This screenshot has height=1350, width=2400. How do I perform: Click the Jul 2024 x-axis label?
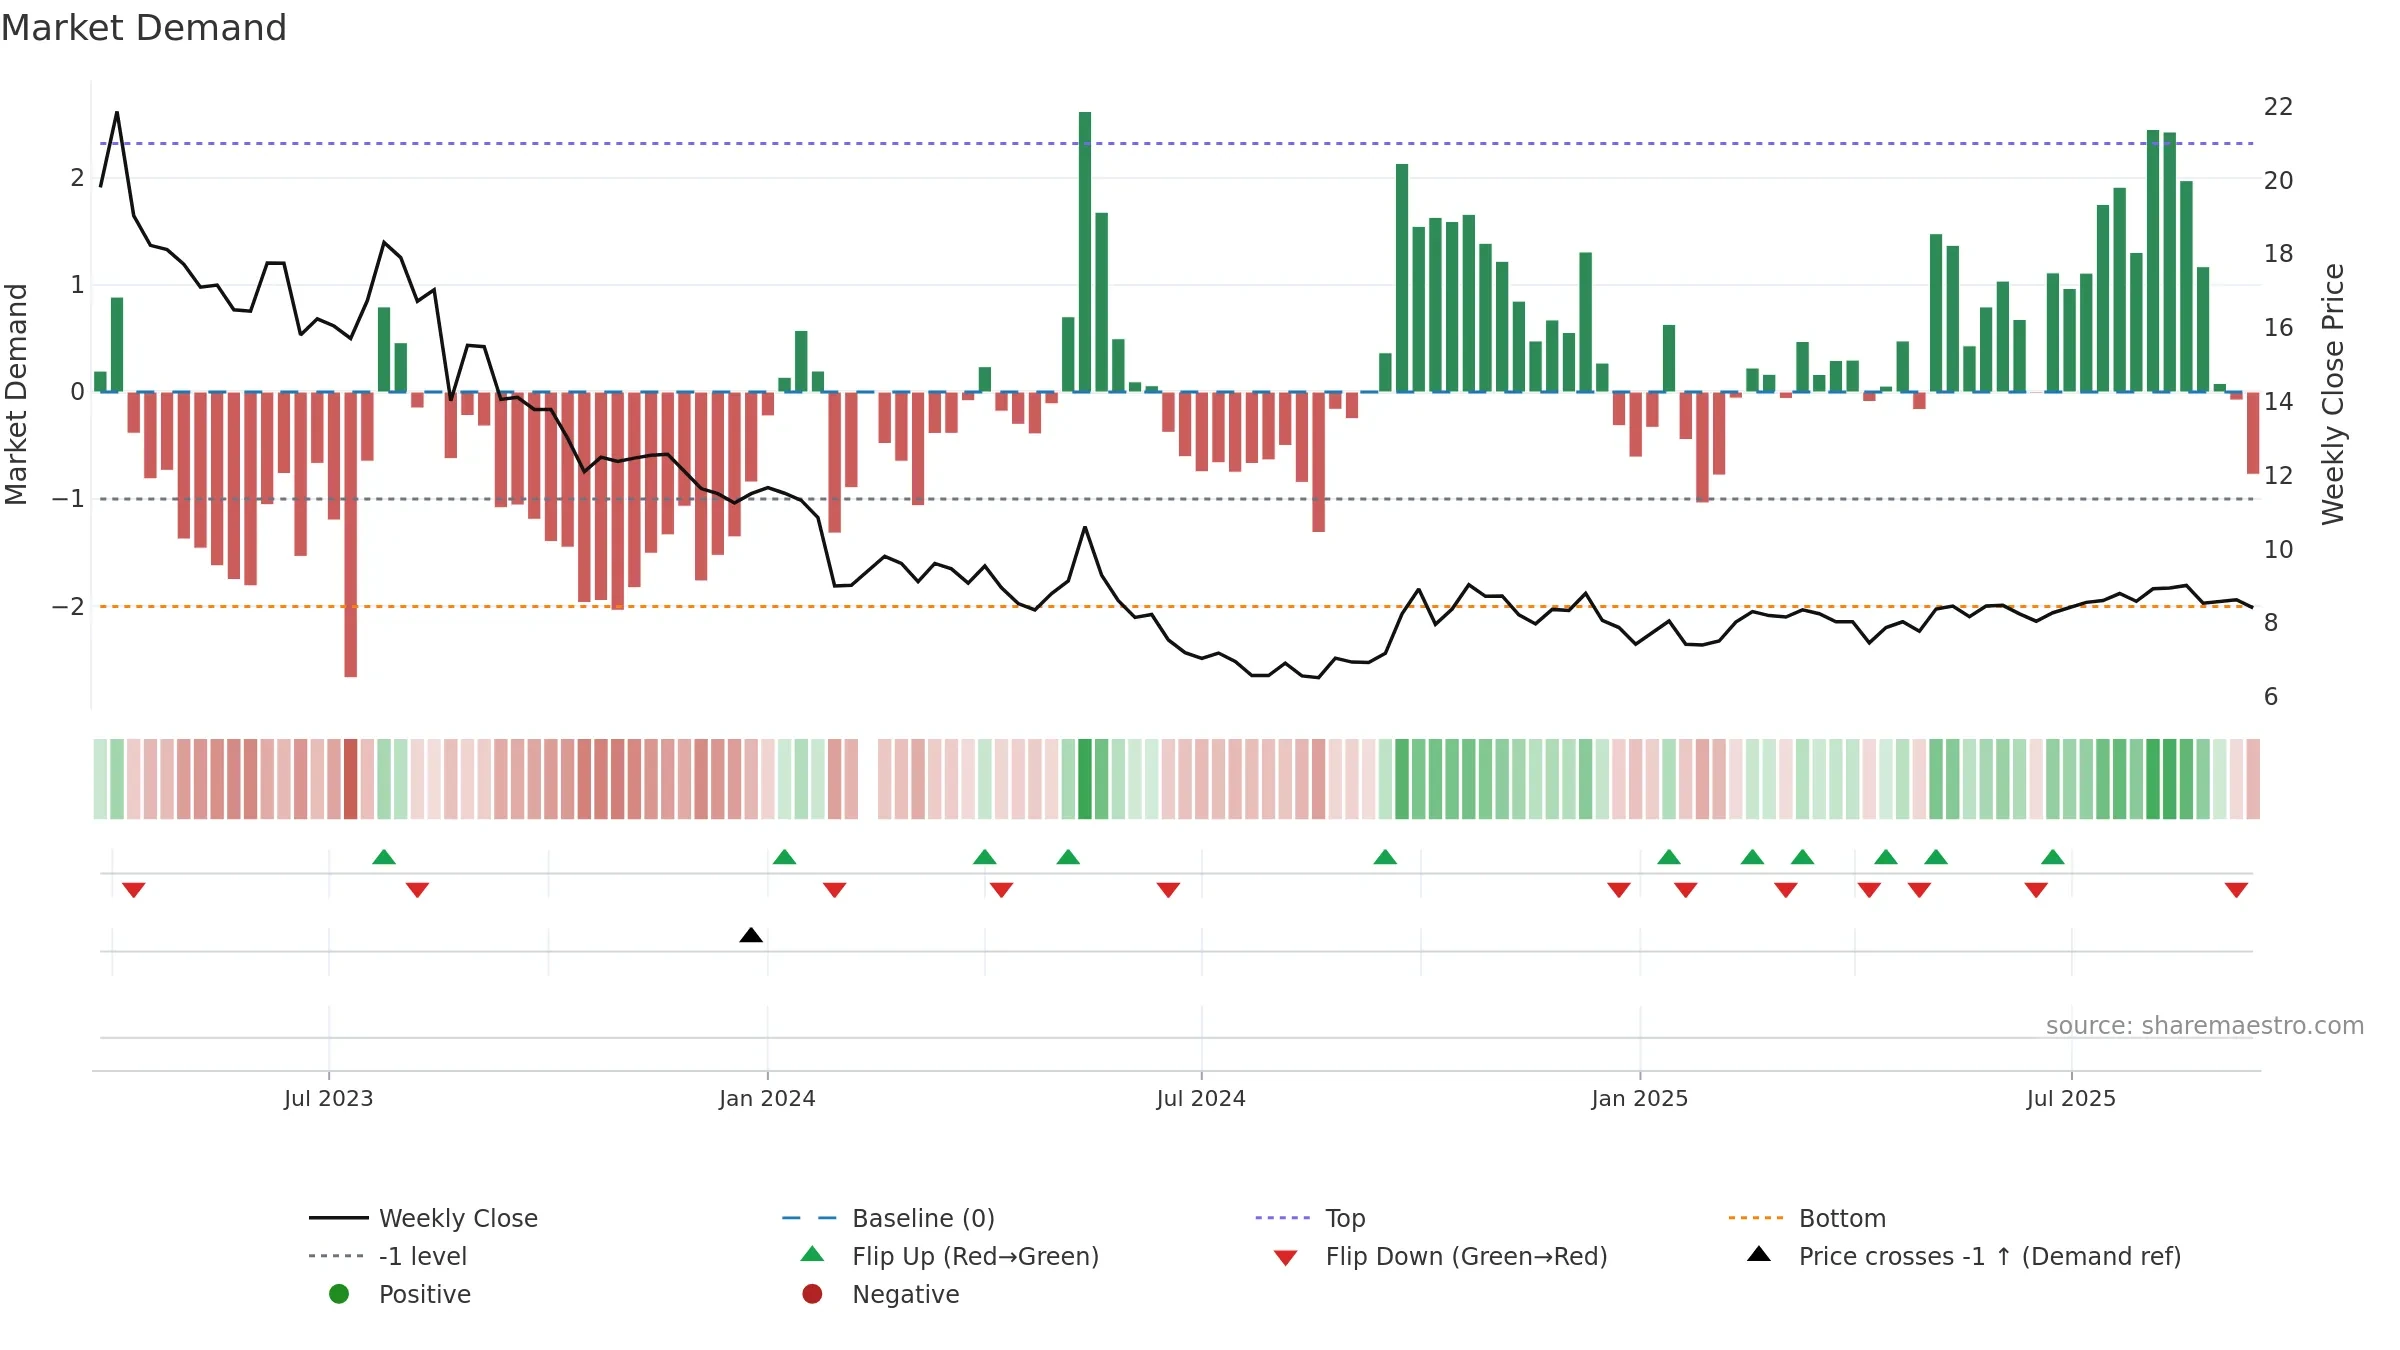pos(1201,1099)
